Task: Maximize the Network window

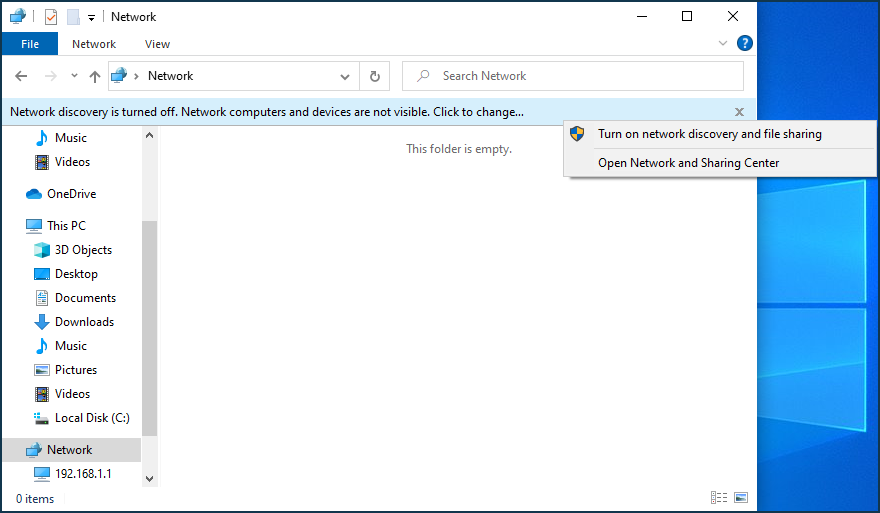Action: (687, 16)
